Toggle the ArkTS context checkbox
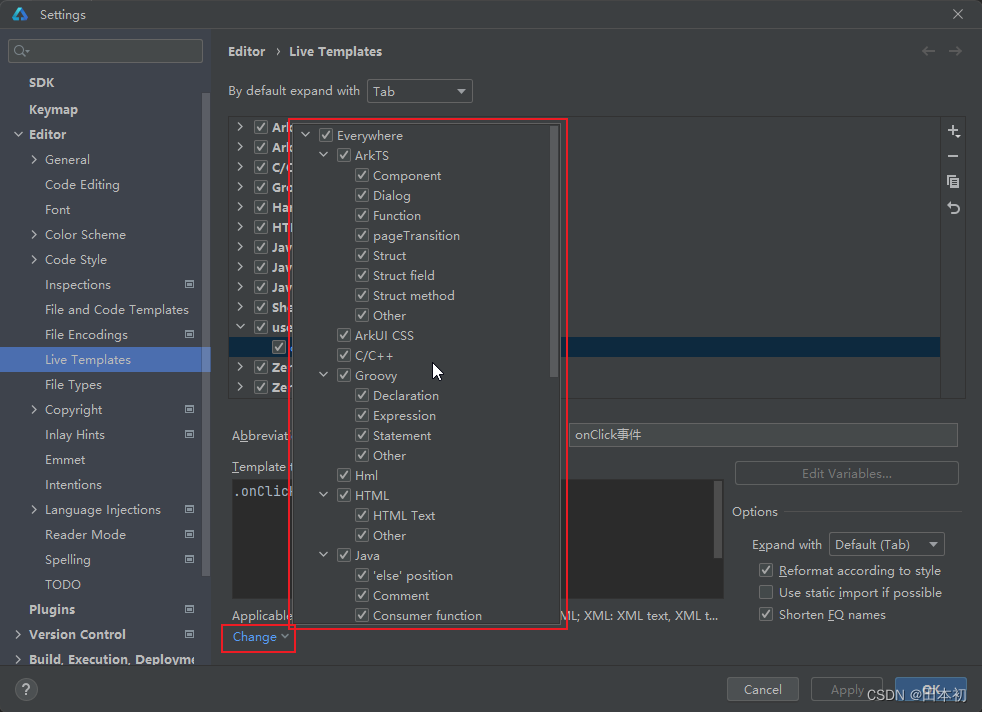 [x=344, y=155]
